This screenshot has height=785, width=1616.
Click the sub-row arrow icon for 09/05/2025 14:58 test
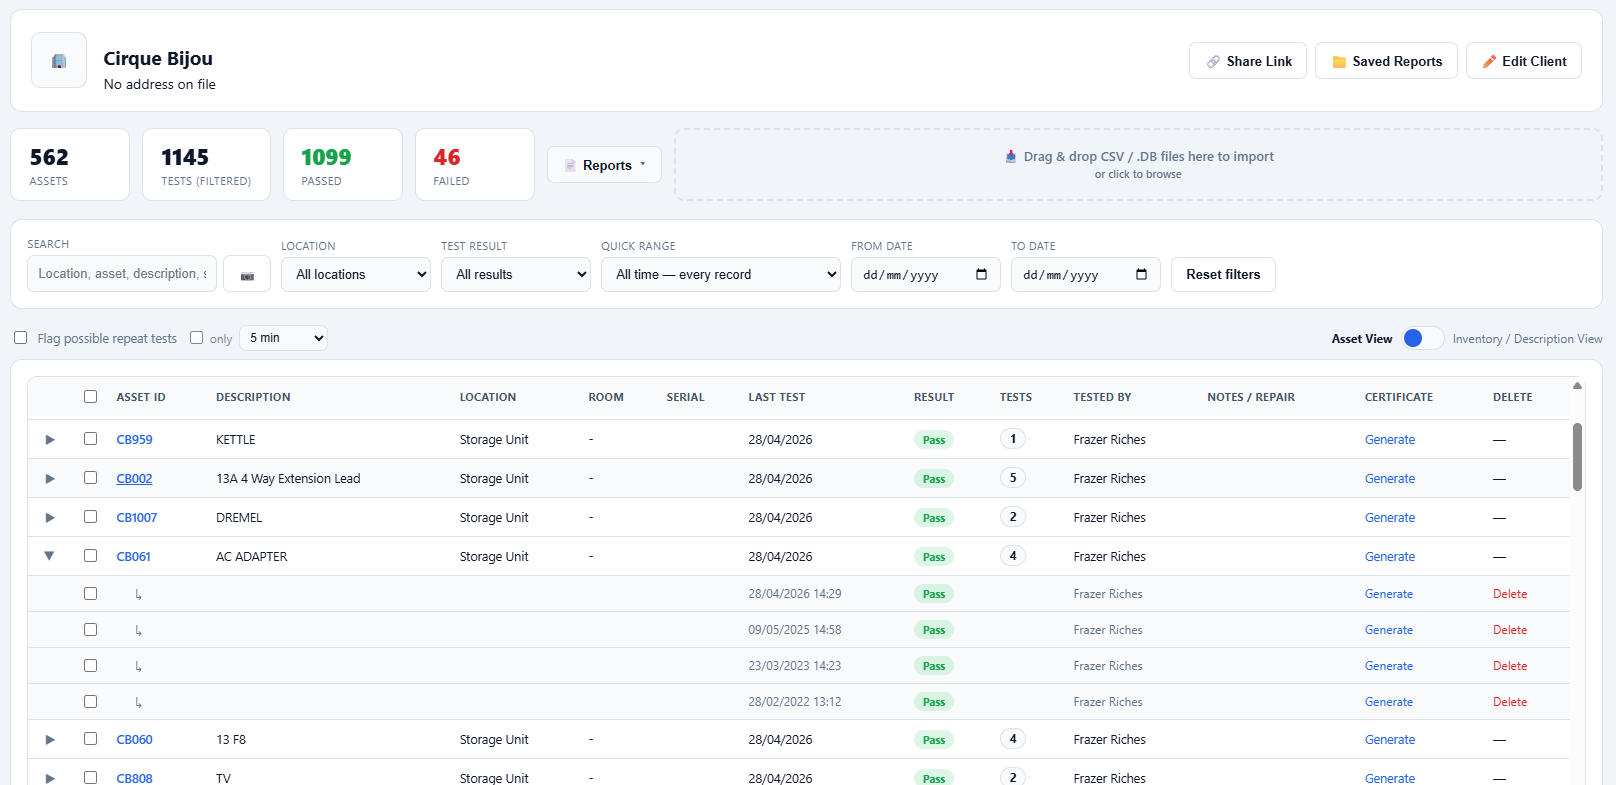(x=138, y=630)
